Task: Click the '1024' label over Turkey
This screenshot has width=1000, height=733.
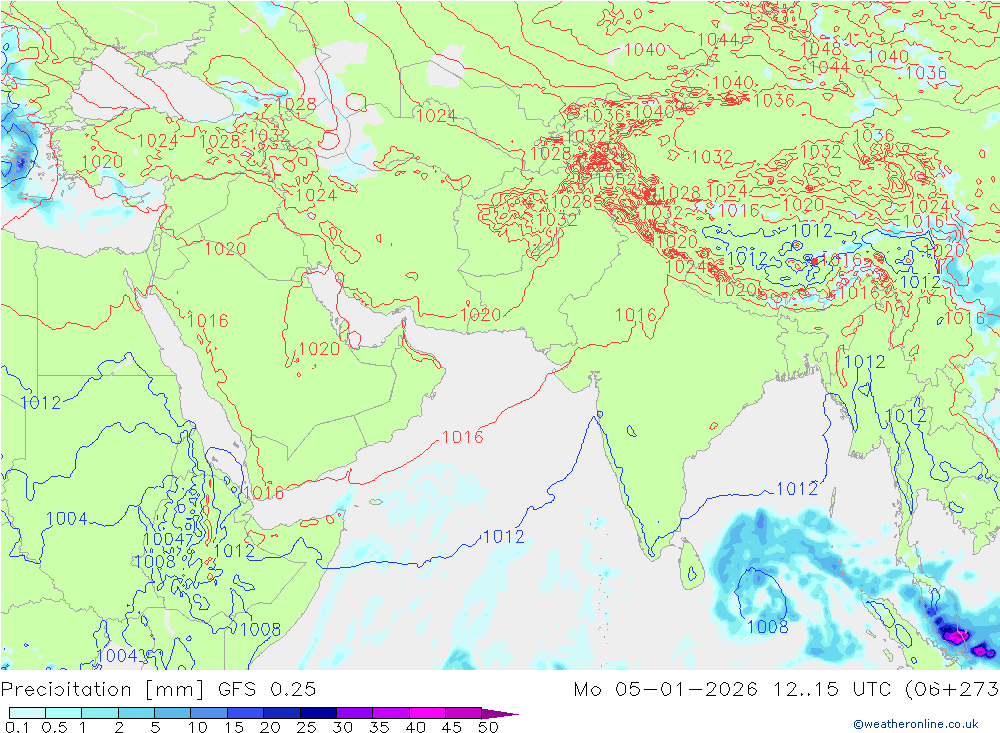Action: tap(157, 140)
